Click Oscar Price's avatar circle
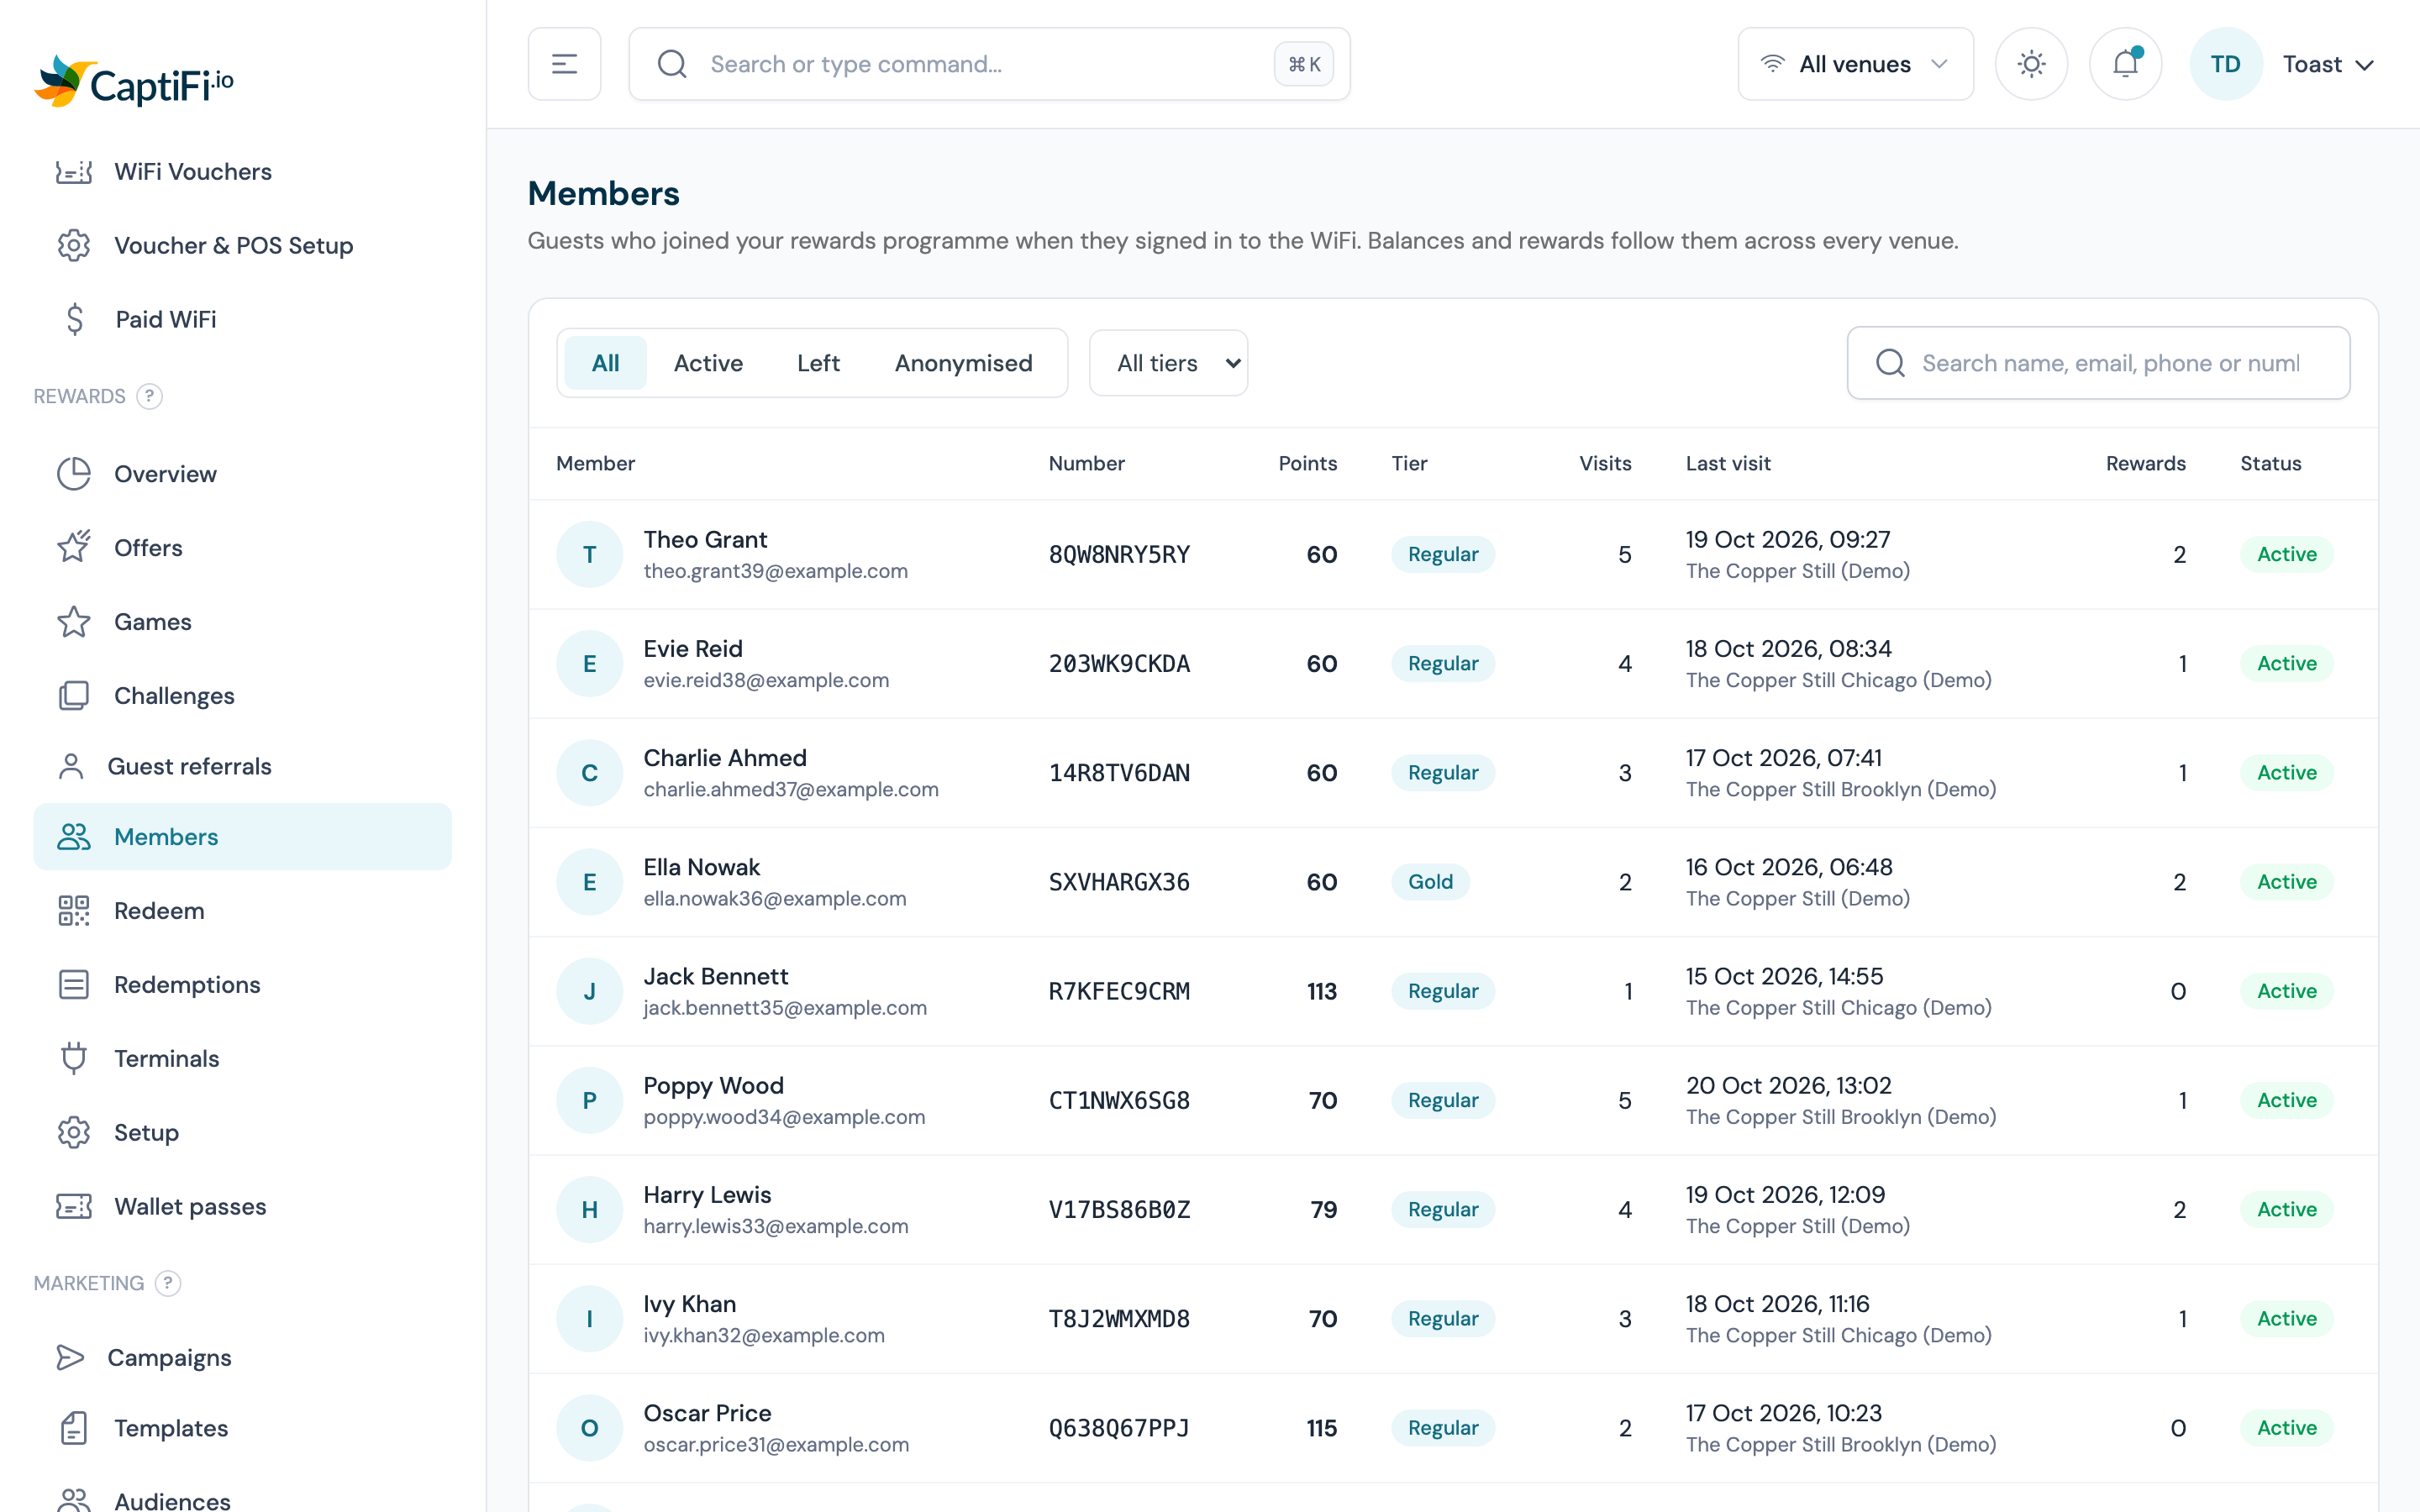 590,1428
